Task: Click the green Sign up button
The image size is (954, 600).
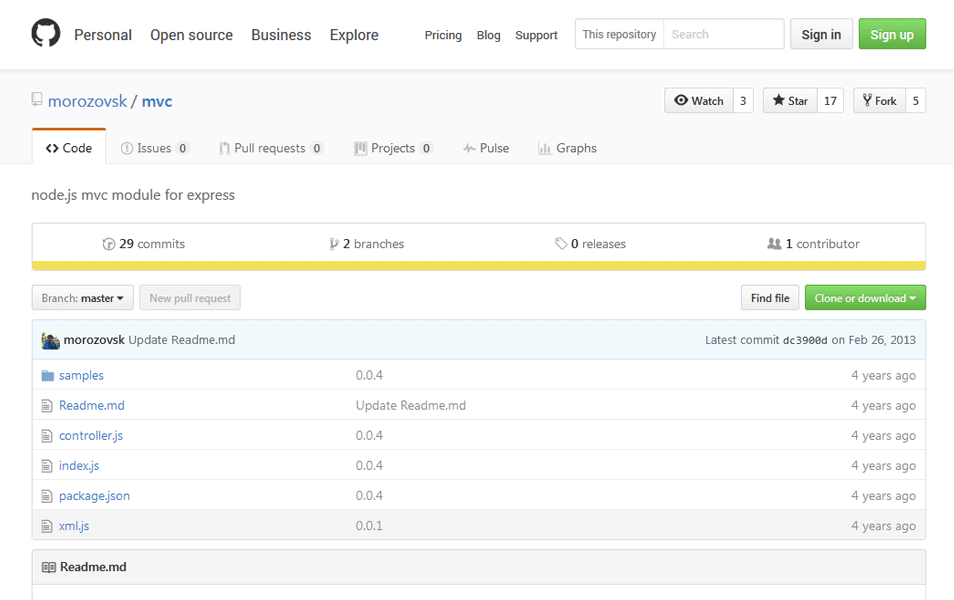Action: click(892, 34)
